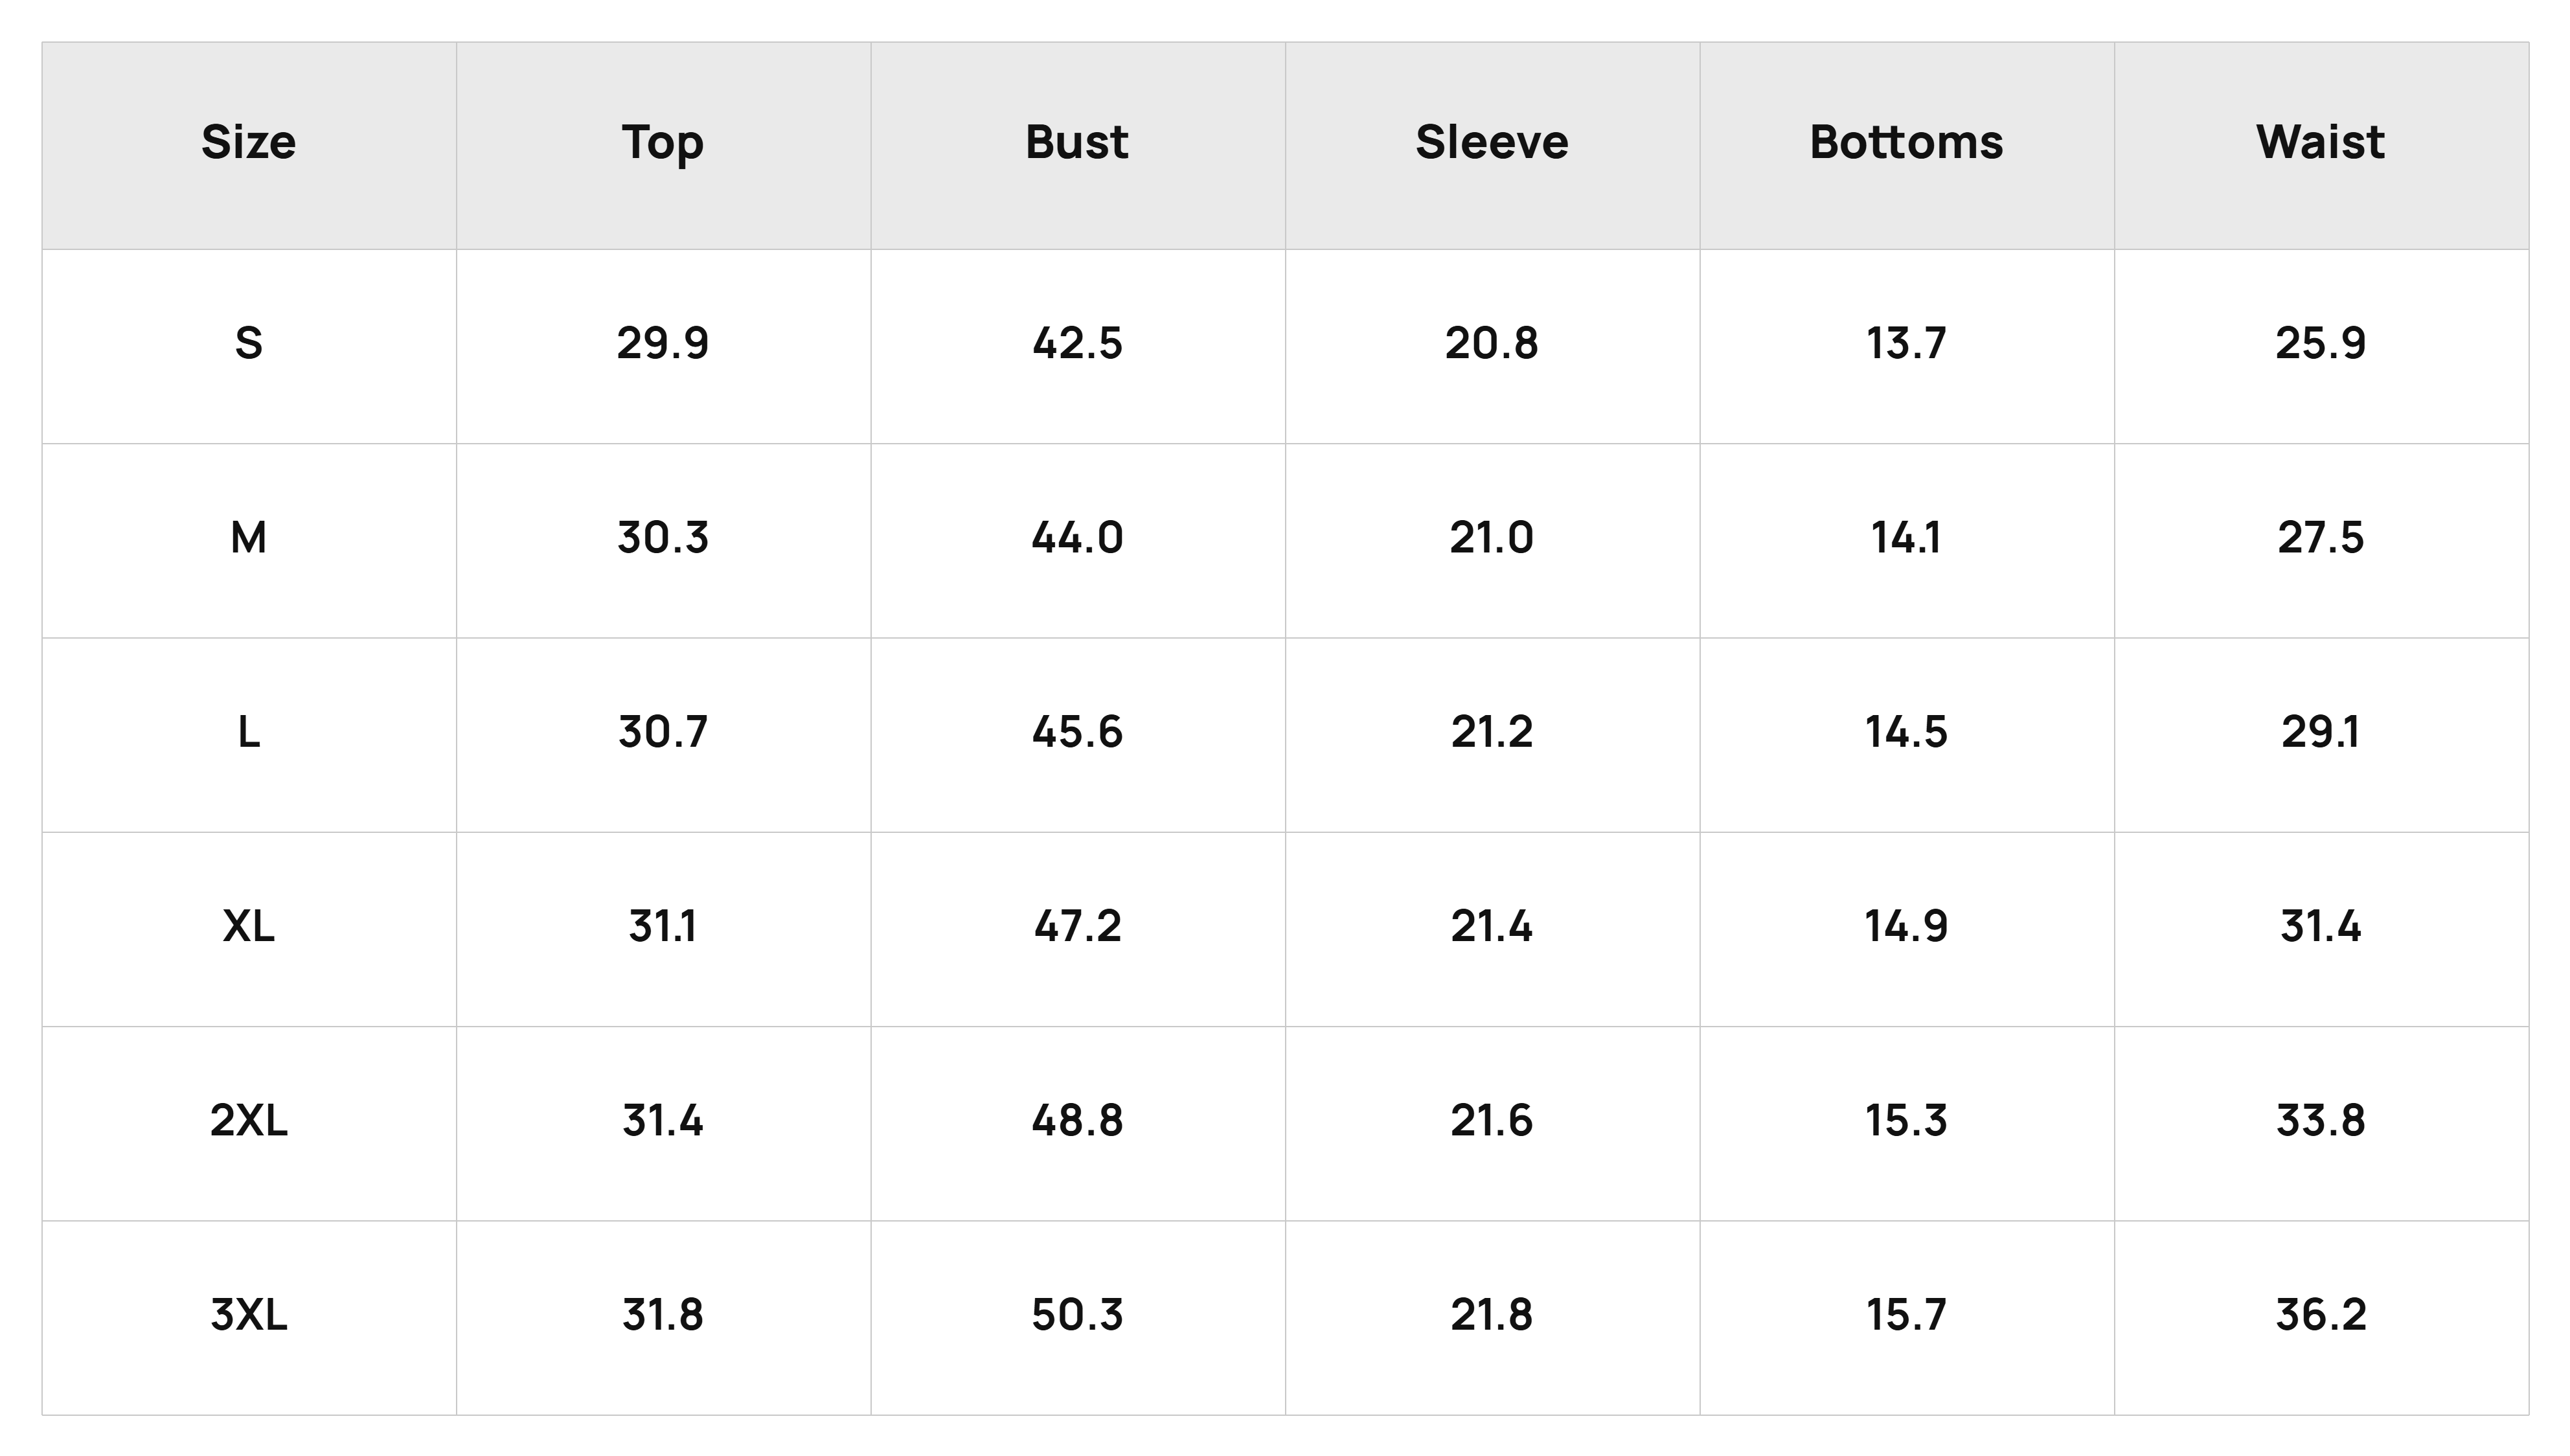This screenshot has width=2570, height=1456.
Task: Click the 29.9 top value for S
Action: pyautogui.click(x=663, y=344)
